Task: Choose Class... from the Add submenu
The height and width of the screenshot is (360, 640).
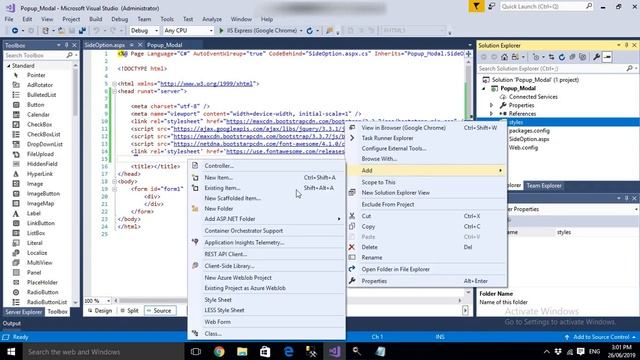Action: coord(266,333)
